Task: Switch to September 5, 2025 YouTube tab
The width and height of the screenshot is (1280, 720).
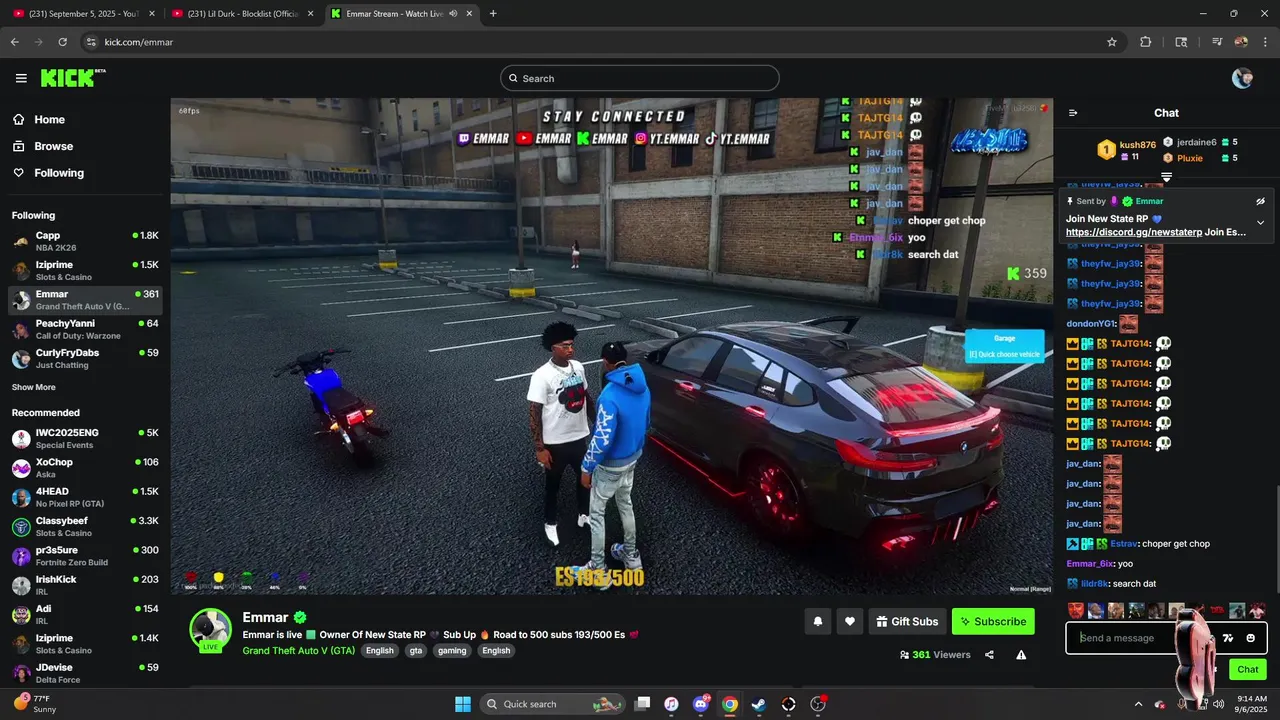Action: pyautogui.click(x=82, y=14)
